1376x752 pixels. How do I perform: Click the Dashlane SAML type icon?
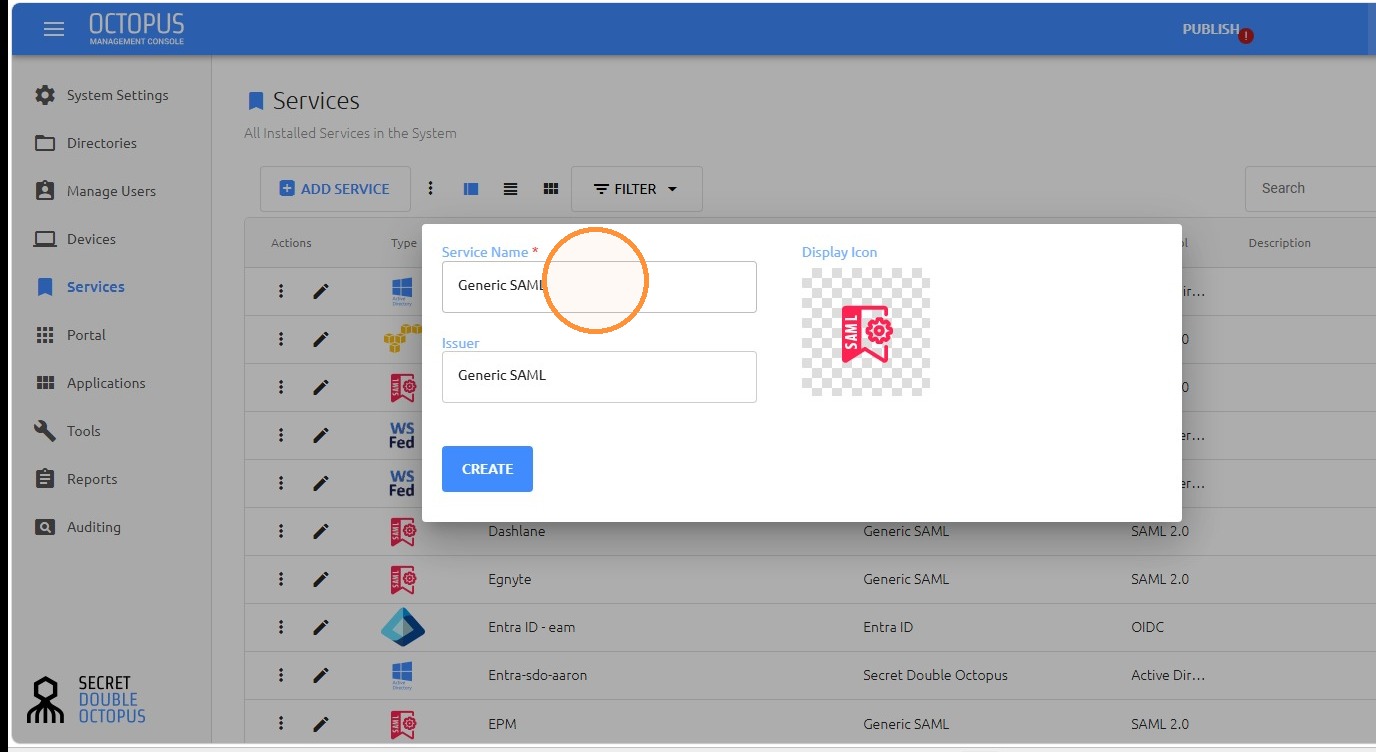(x=403, y=531)
